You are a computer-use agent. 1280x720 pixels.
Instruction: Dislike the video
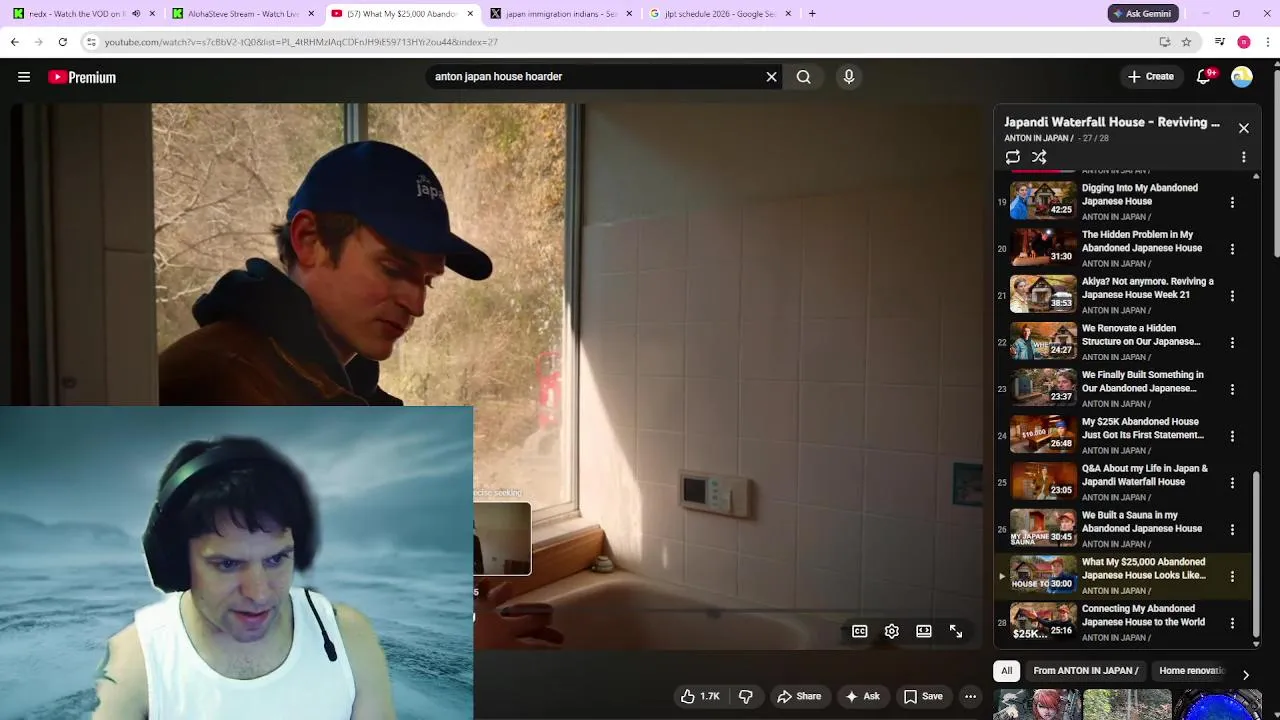click(745, 696)
